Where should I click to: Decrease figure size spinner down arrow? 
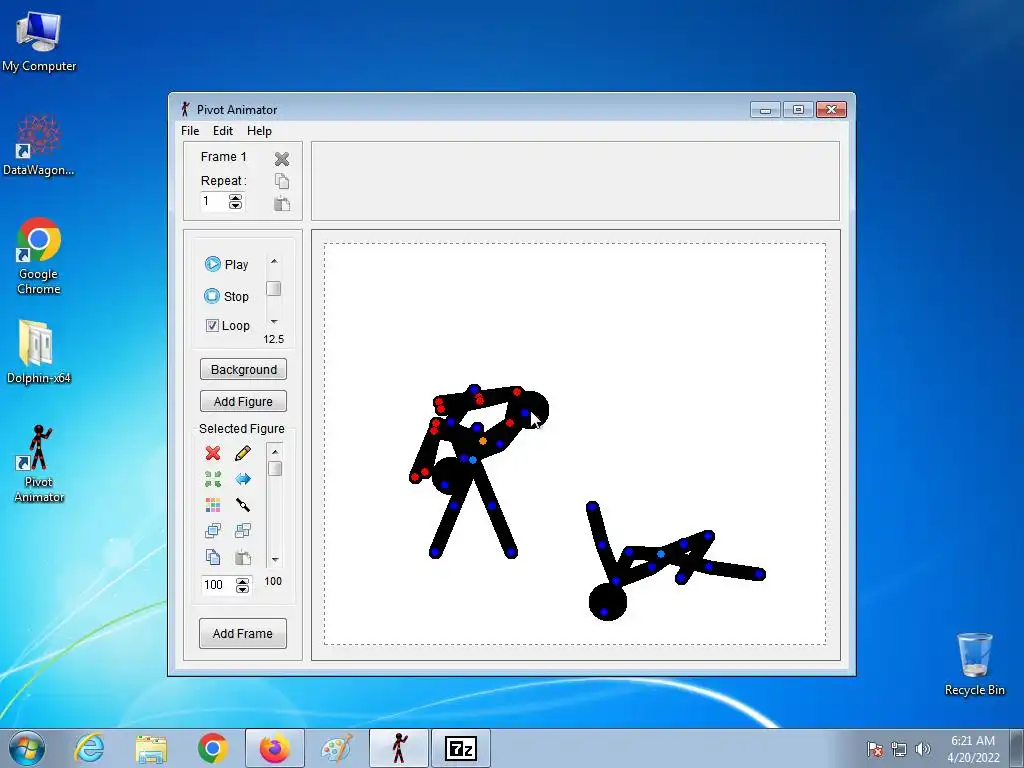pyautogui.click(x=242, y=589)
